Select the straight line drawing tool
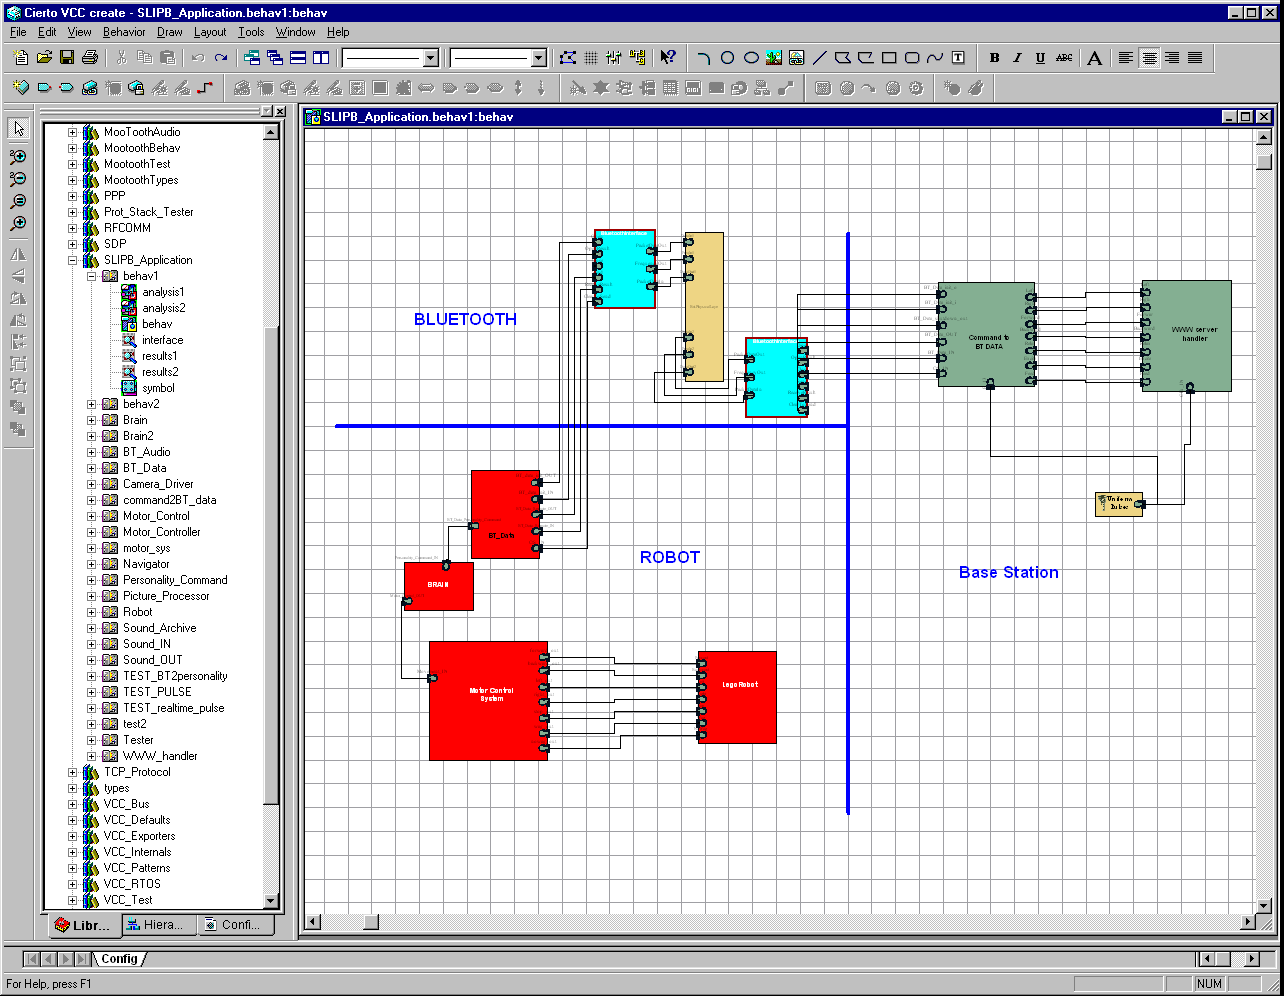 tap(820, 58)
